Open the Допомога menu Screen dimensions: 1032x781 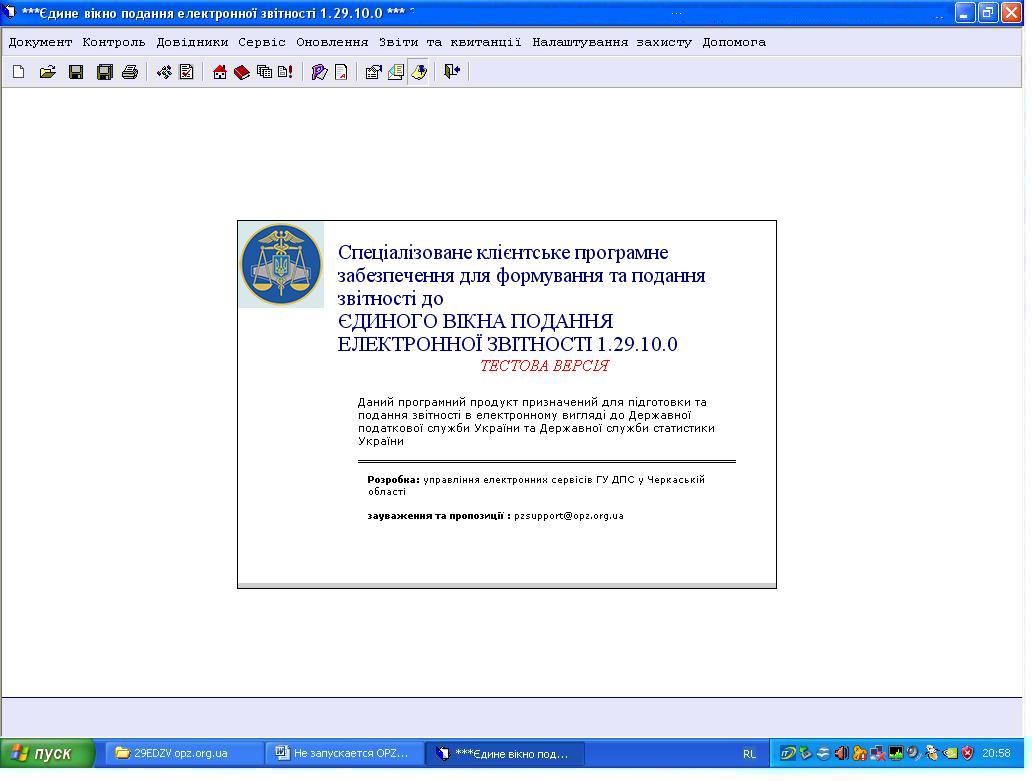(x=734, y=42)
